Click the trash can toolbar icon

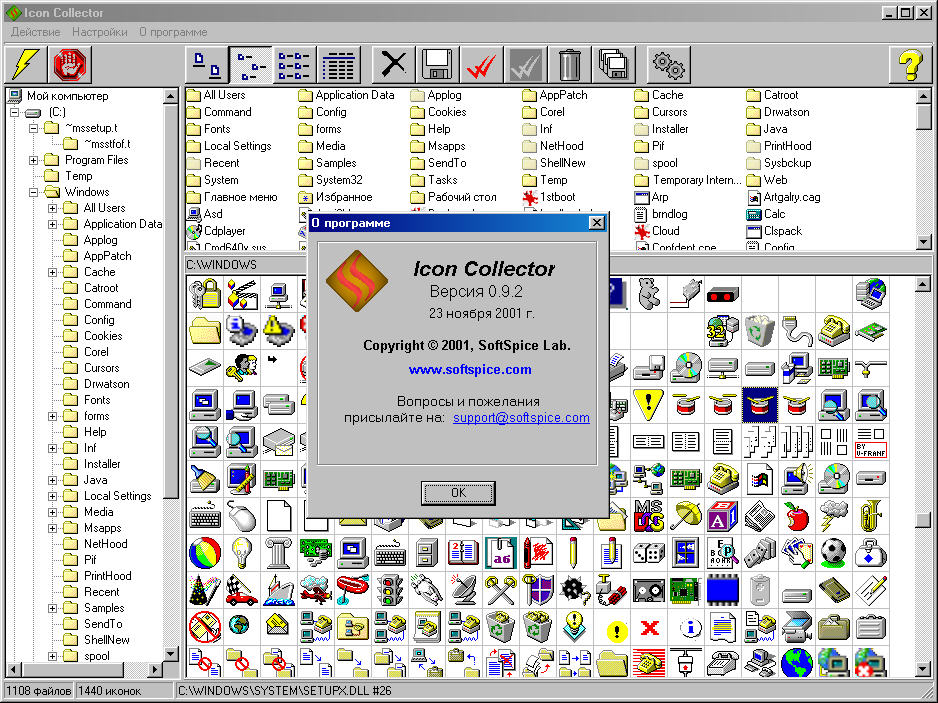570,65
